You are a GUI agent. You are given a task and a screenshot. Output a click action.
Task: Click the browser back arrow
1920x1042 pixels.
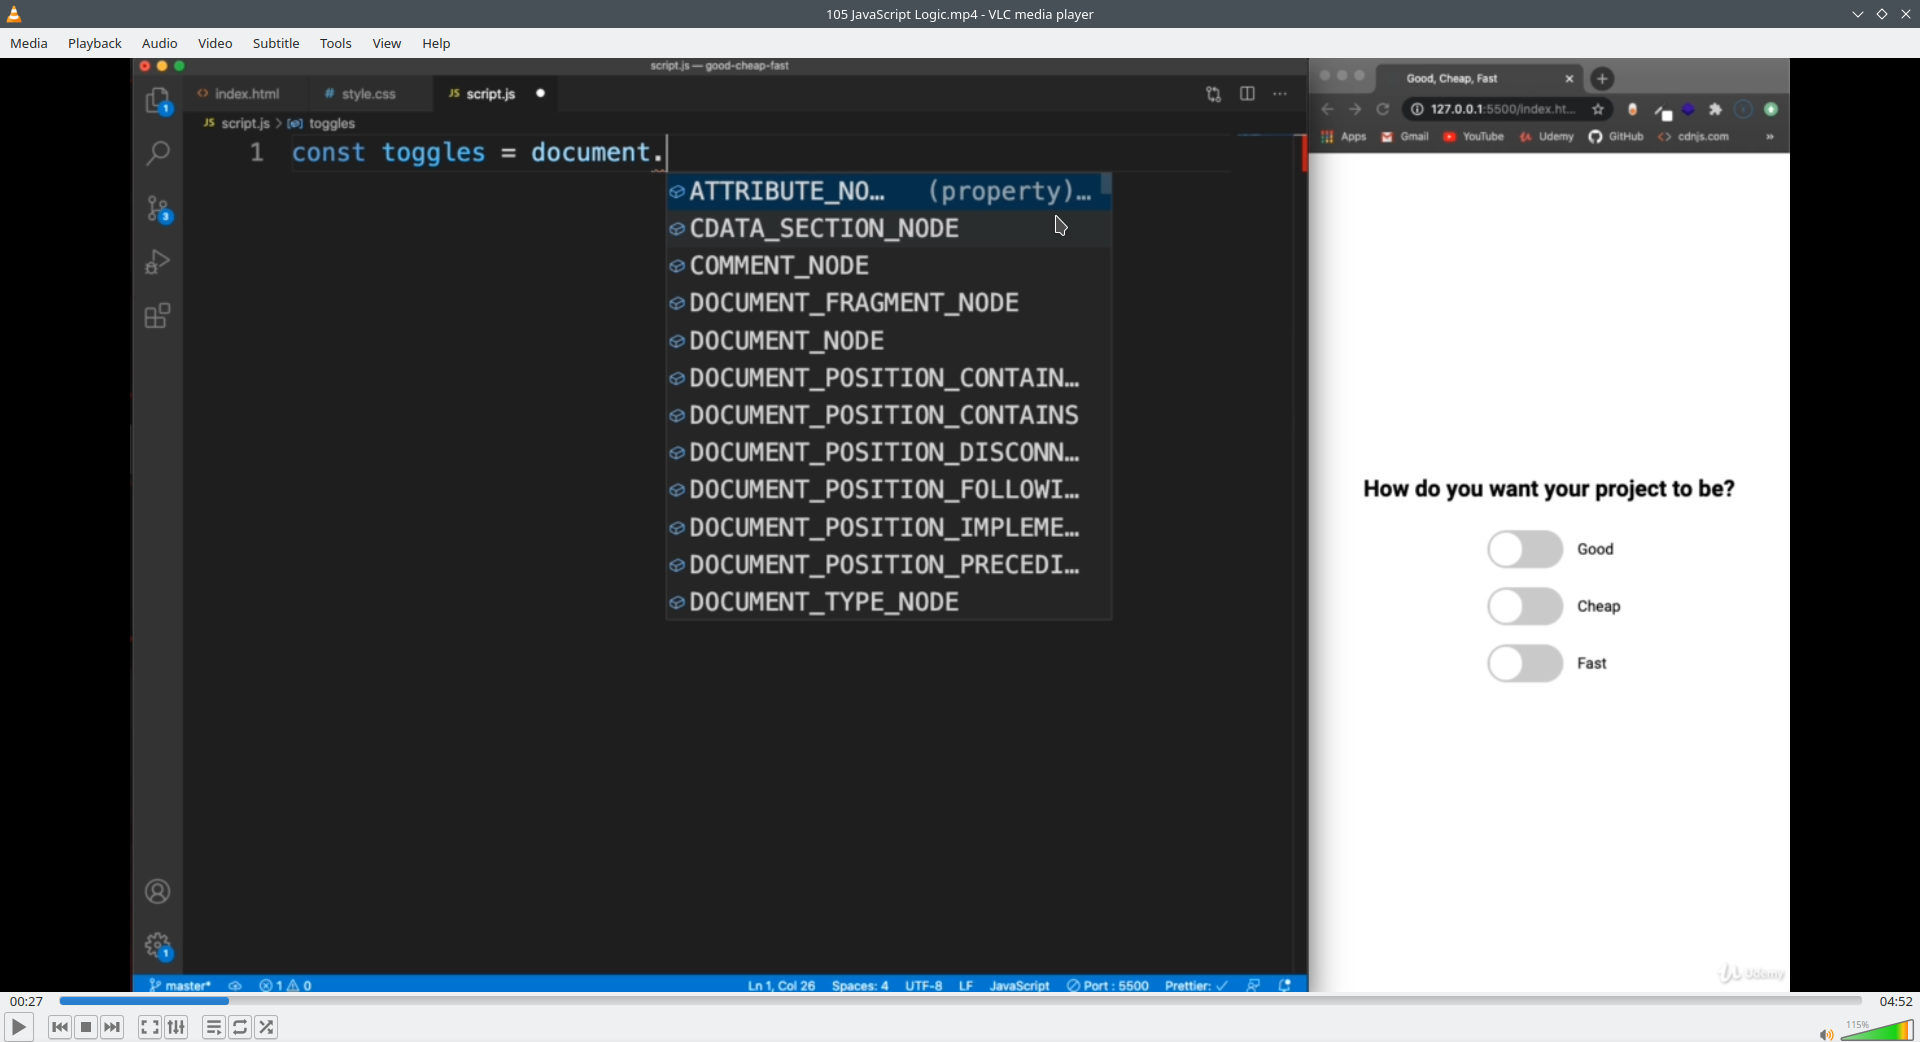click(x=1328, y=109)
